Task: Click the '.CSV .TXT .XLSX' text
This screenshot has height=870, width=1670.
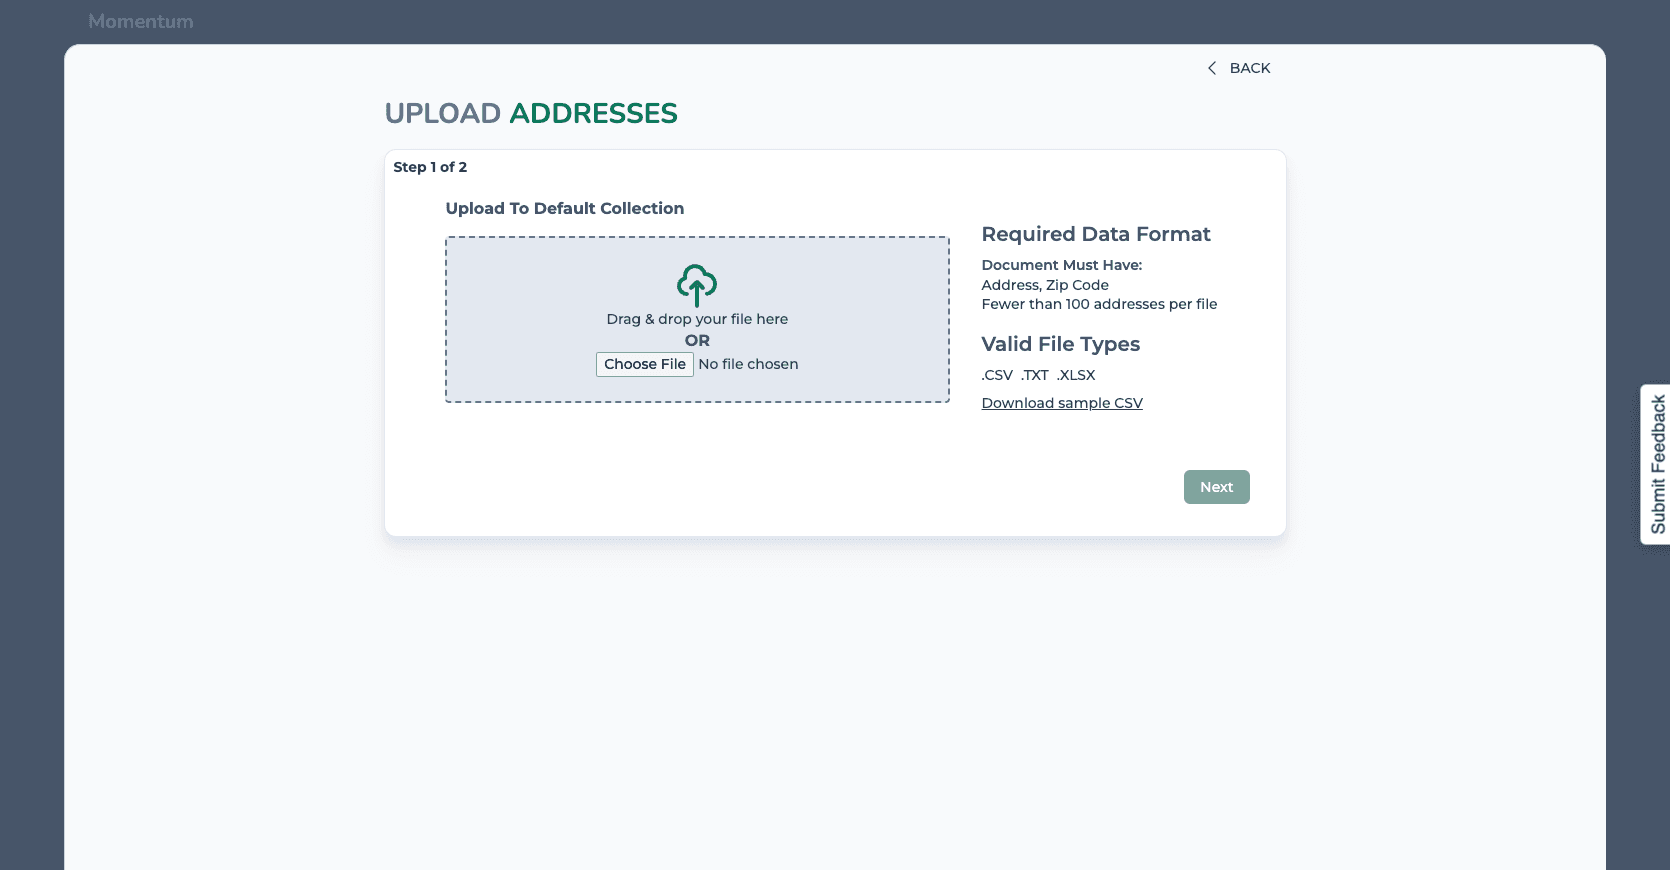Action: 1038,375
